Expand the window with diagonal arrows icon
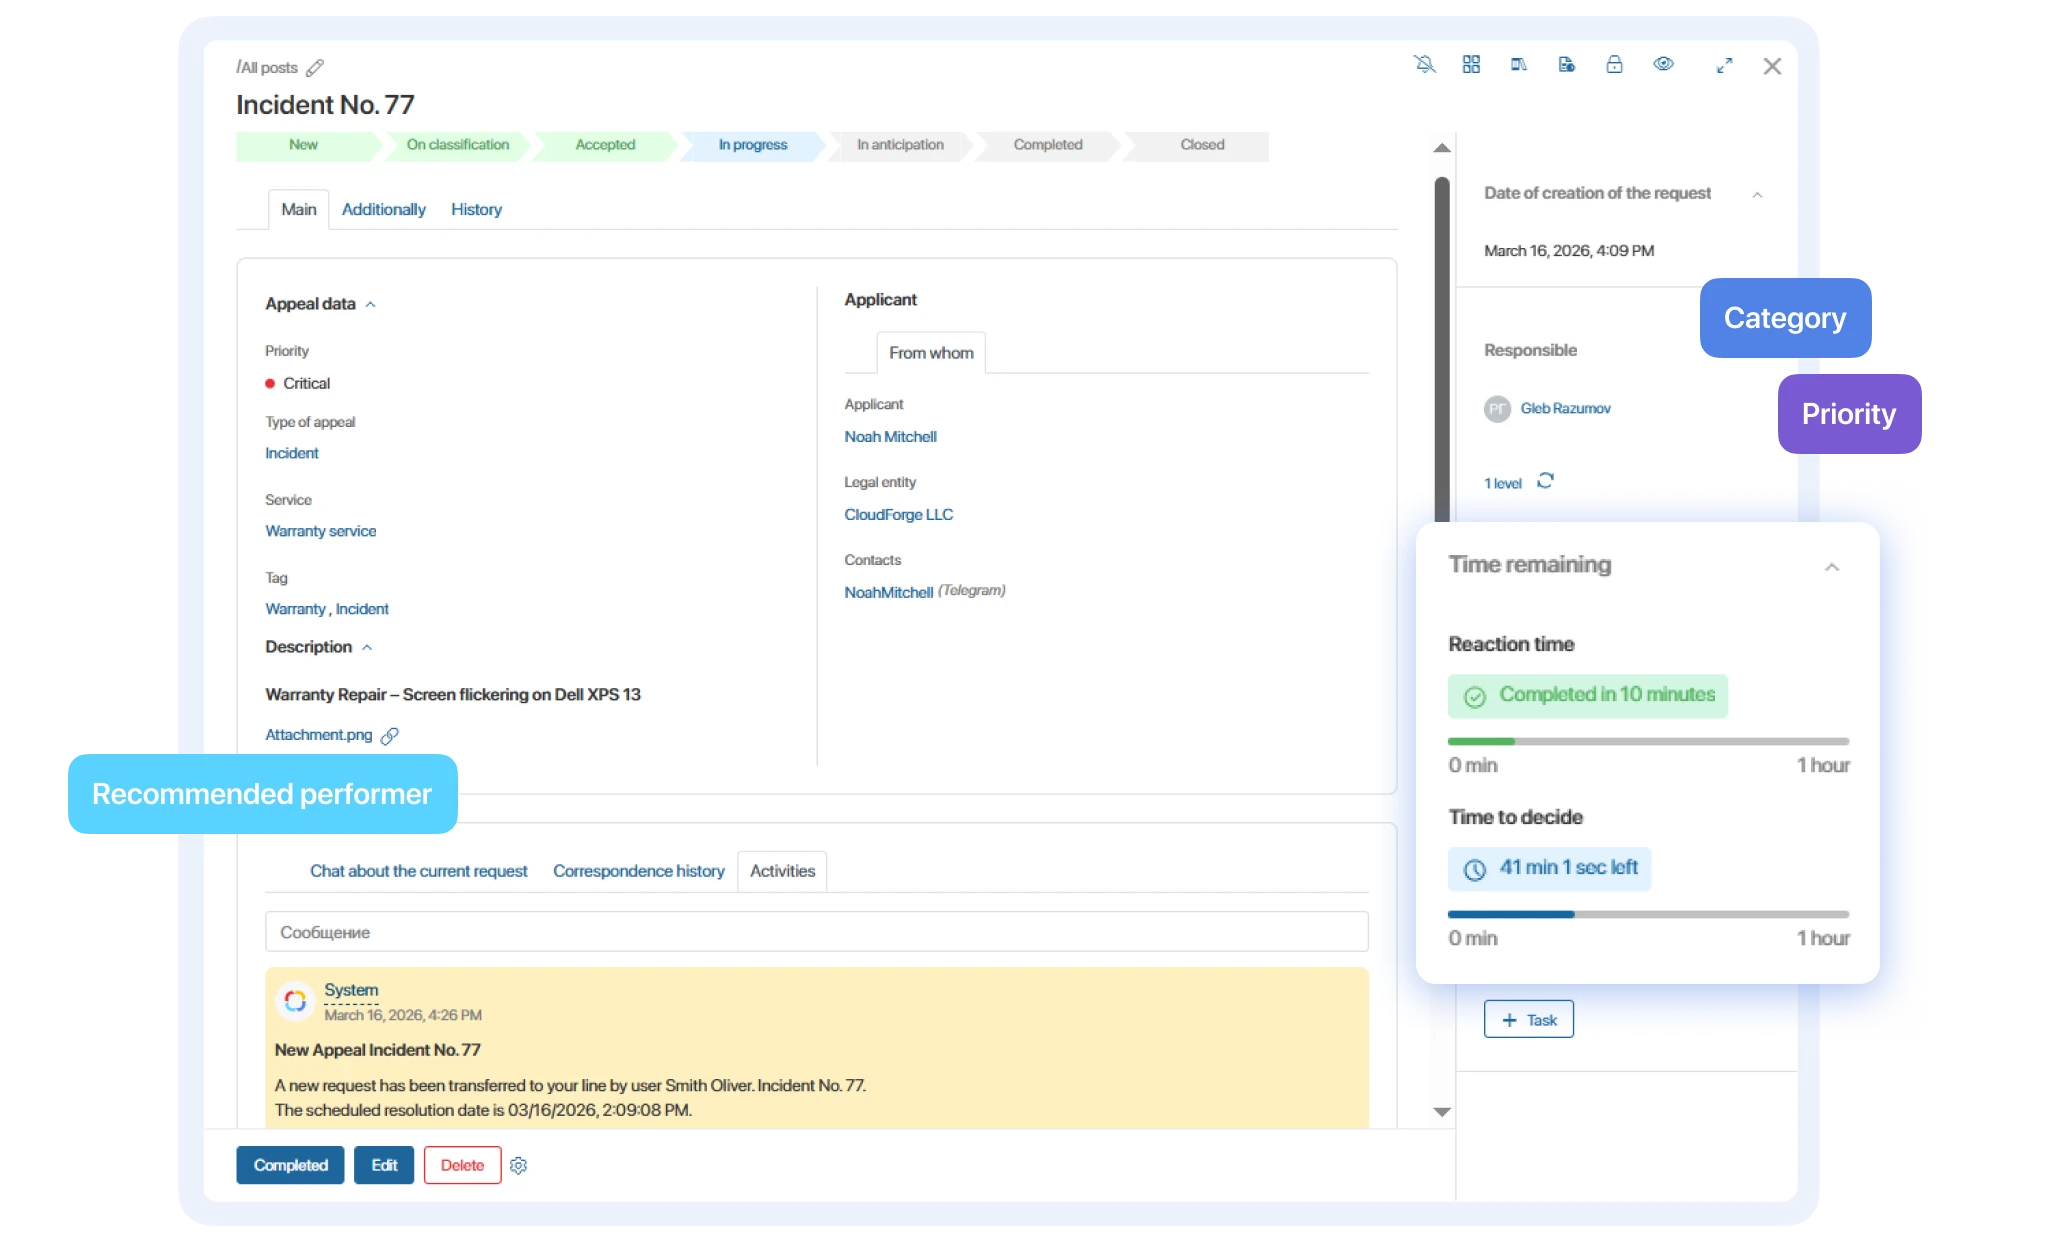 pyautogui.click(x=1724, y=66)
